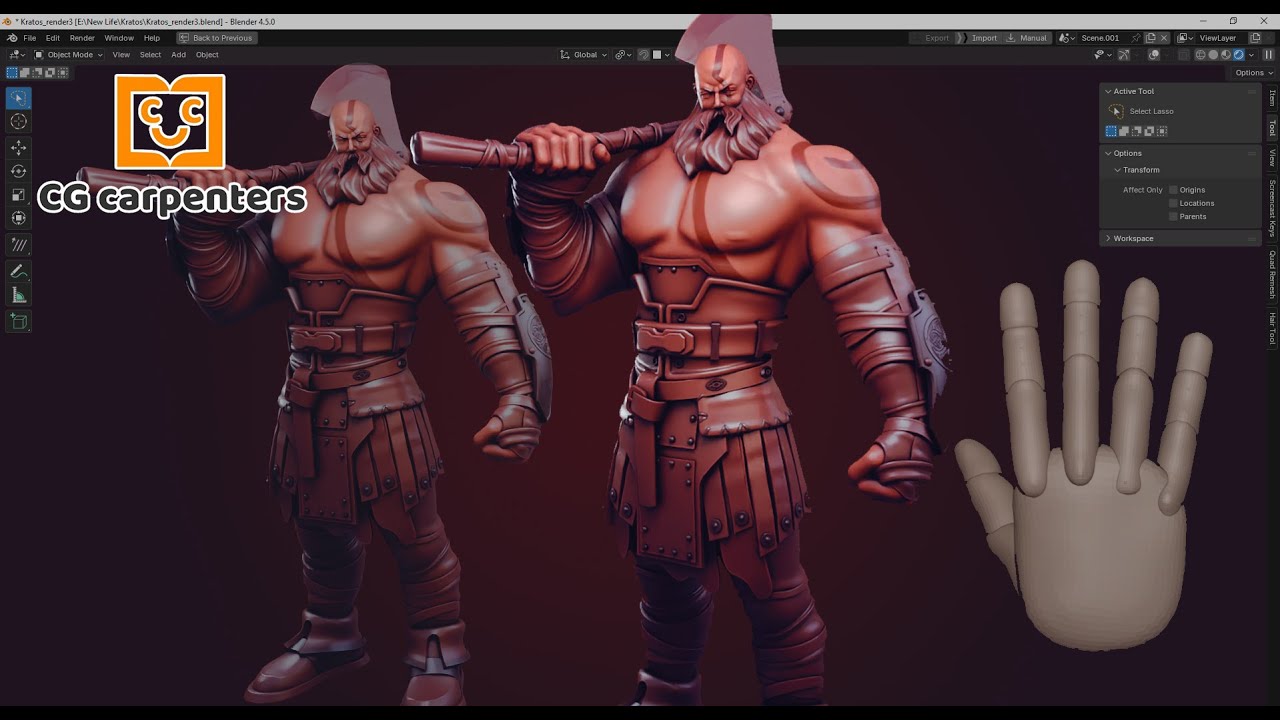Open object visibility and selectability dropdown
Screen dimensions: 1280x720
click(1103, 55)
